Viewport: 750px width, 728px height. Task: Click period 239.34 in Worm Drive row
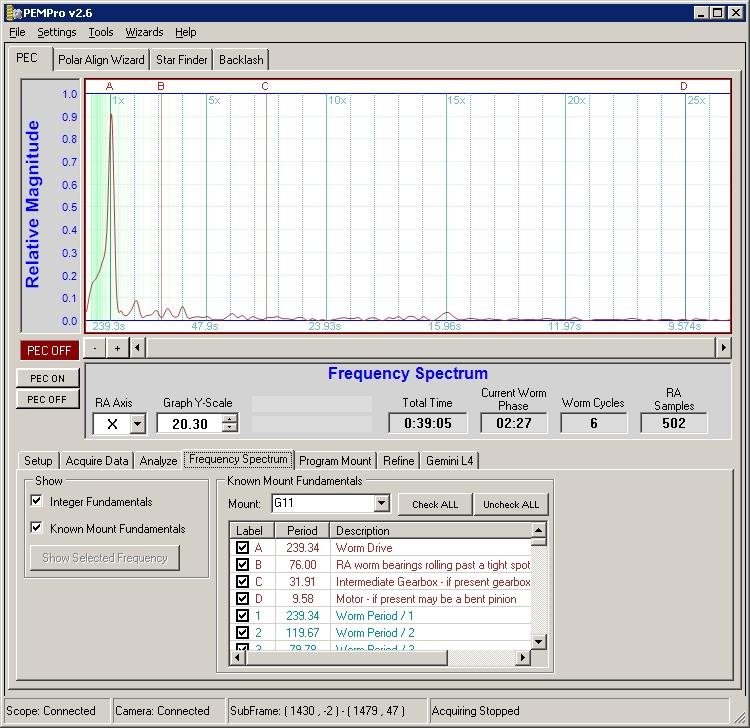(x=302, y=548)
